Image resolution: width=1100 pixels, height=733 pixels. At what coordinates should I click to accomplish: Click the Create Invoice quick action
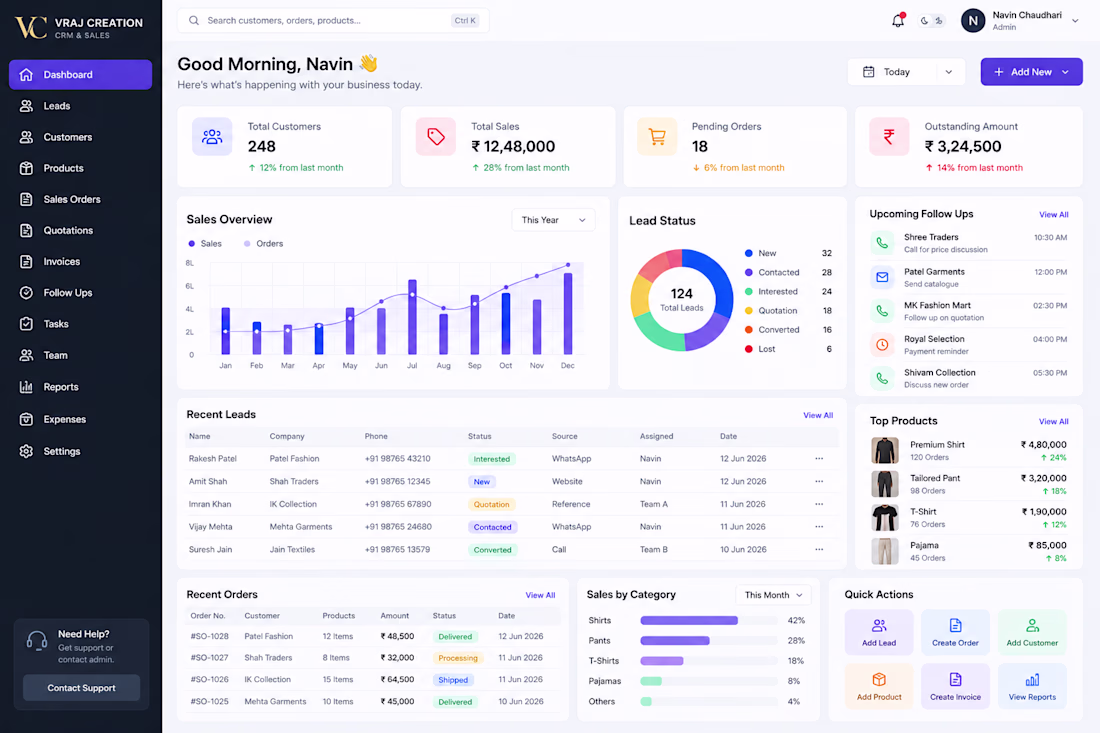pyautogui.click(x=955, y=686)
